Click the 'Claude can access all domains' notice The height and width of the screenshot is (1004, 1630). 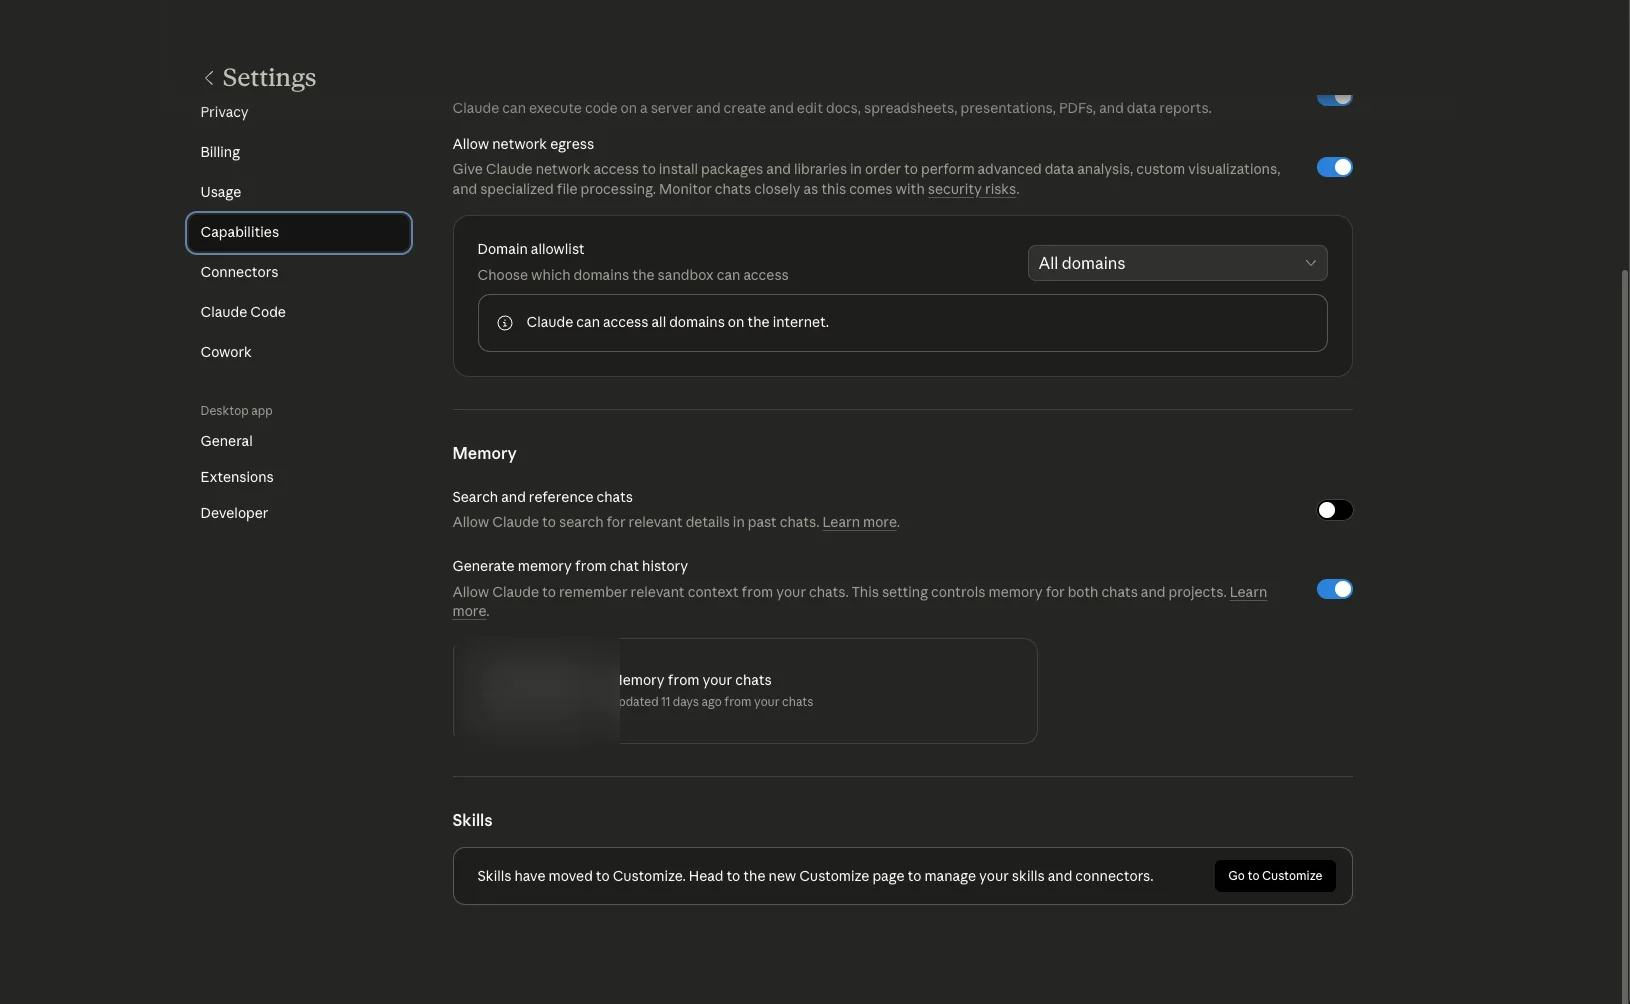[x=902, y=323]
